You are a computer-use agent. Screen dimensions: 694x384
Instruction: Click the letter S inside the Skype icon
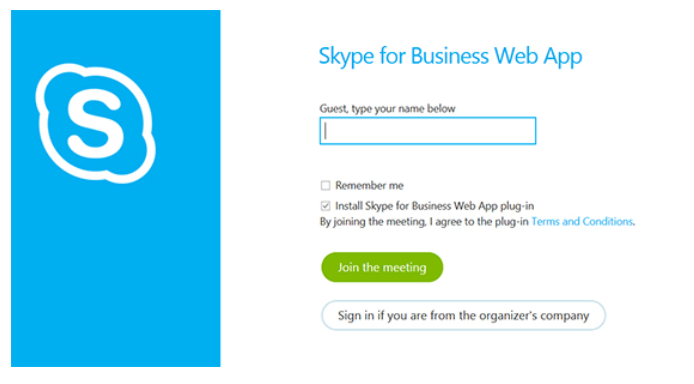click(x=95, y=123)
